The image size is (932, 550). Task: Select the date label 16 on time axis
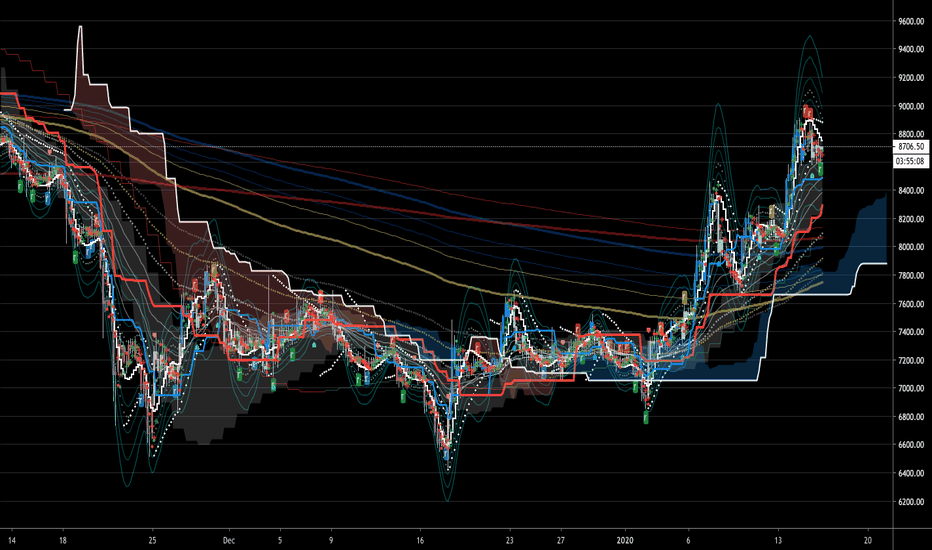click(x=420, y=540)
